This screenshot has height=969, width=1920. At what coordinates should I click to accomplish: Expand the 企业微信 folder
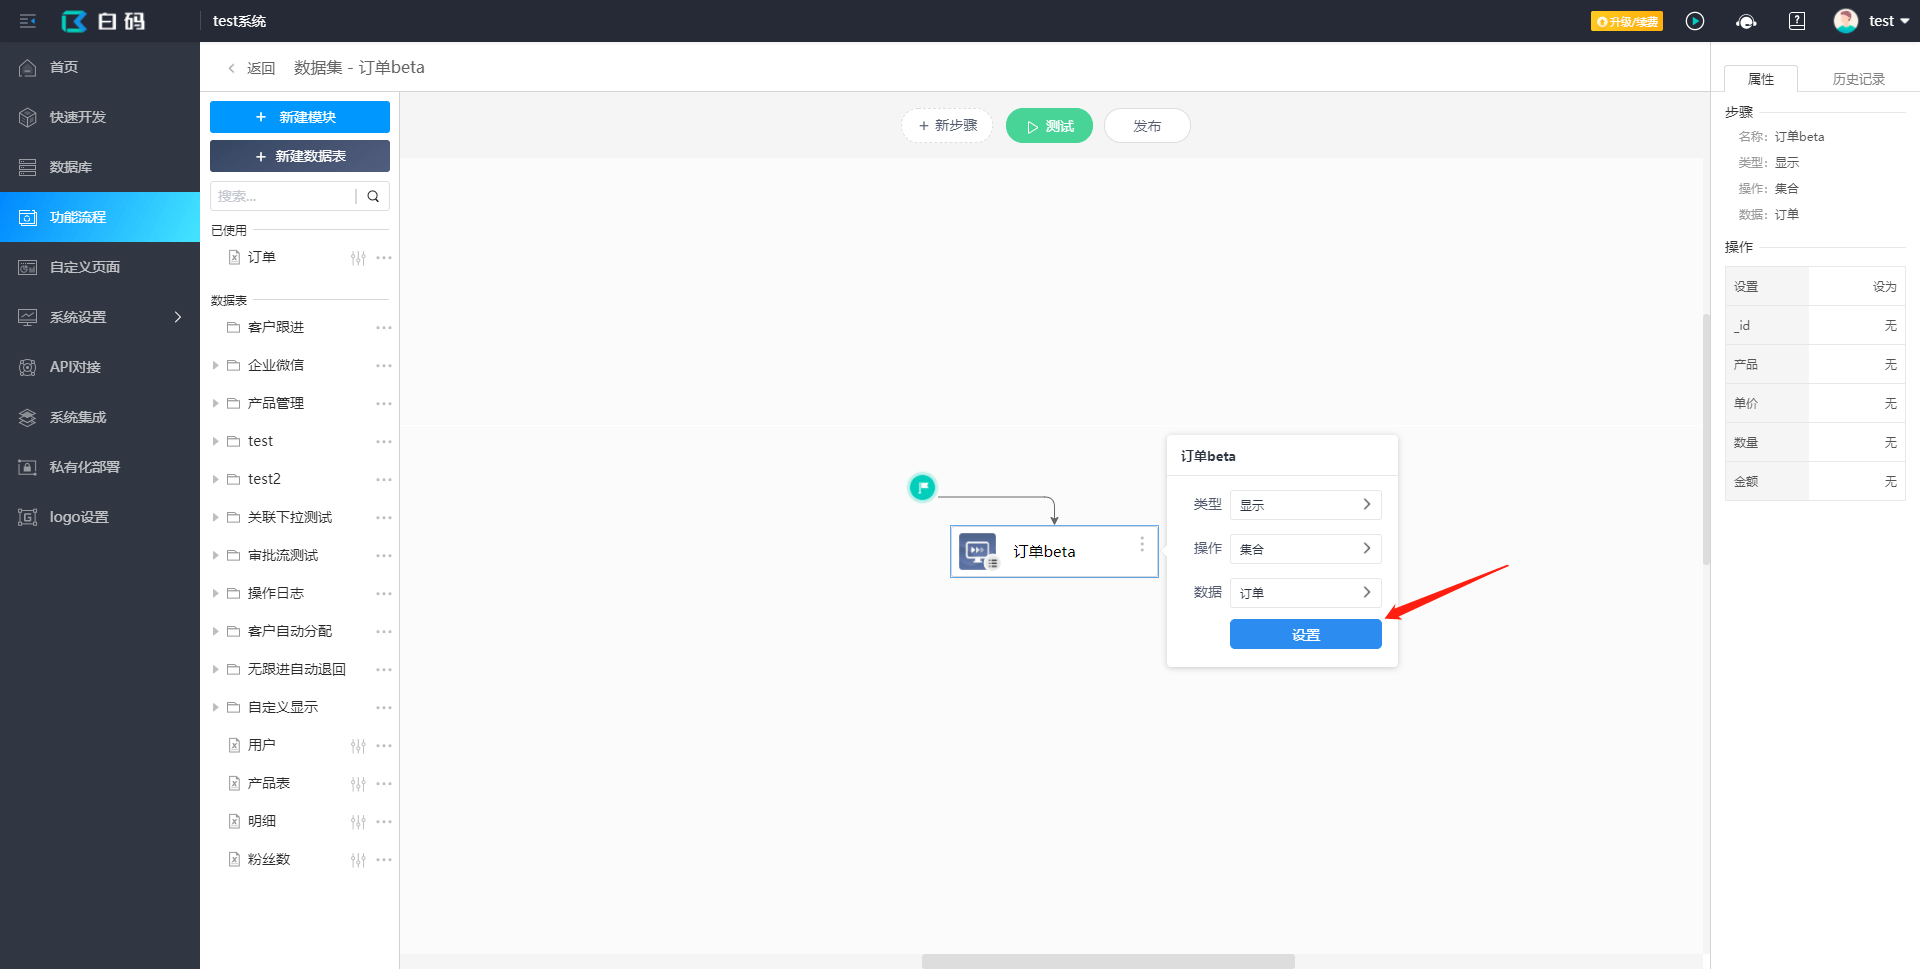pos(215,366)
